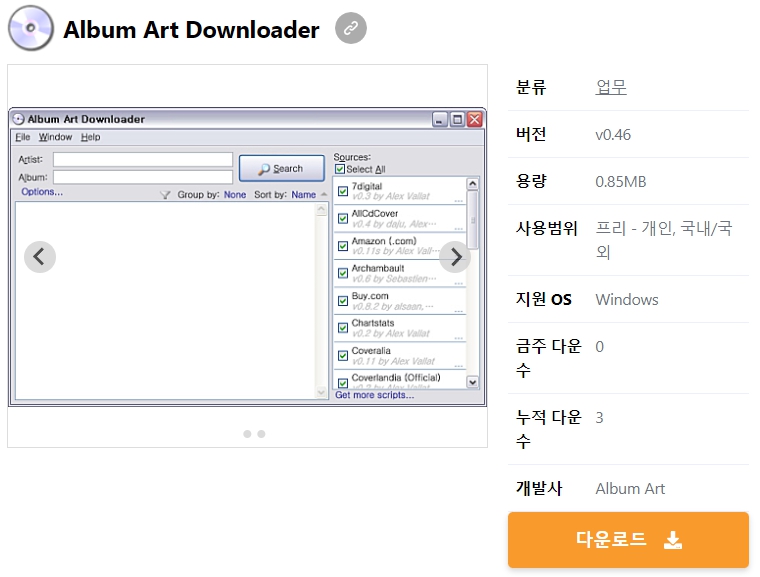Image resolution: width=760 pixels, height=577 pixels.
Task: Select the second carousel indicator dot
Action: tap(261, 434)
